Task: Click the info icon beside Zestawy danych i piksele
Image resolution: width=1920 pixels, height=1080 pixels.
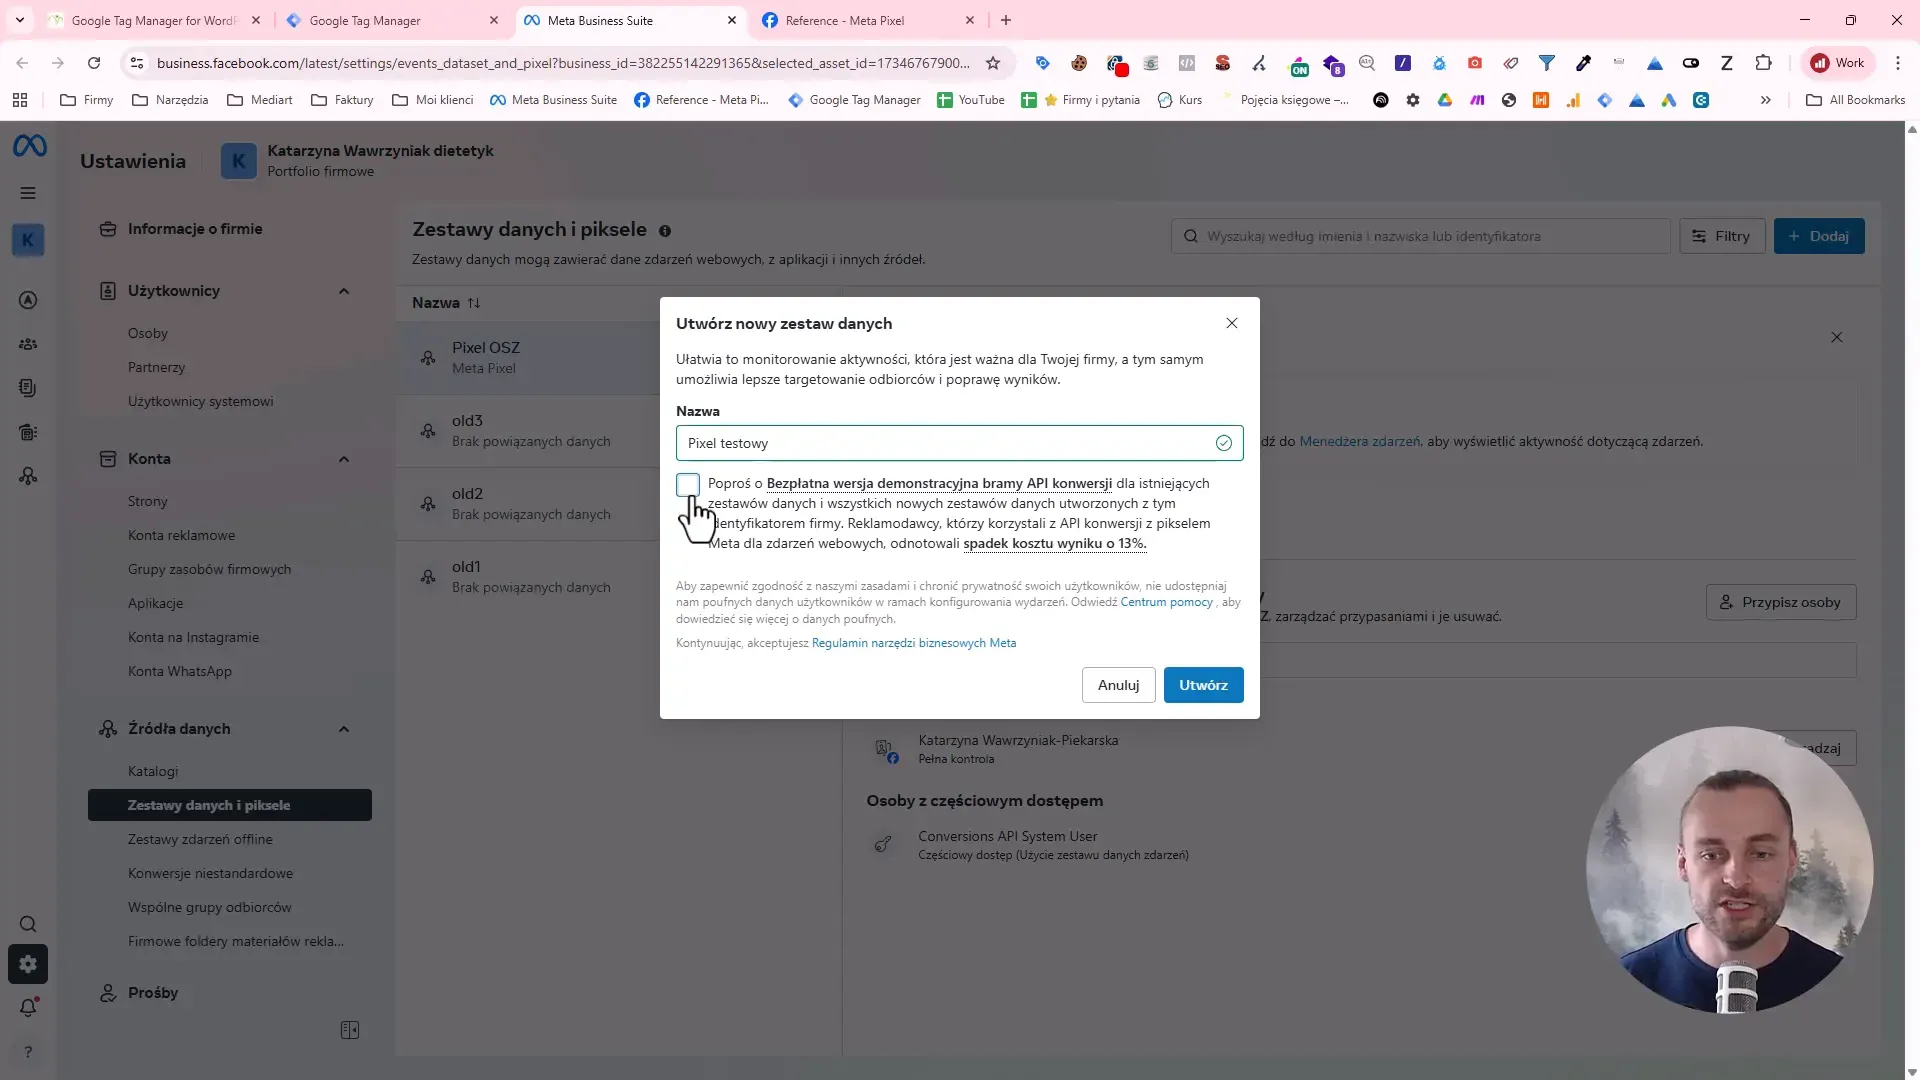Action: pos(665,231)
